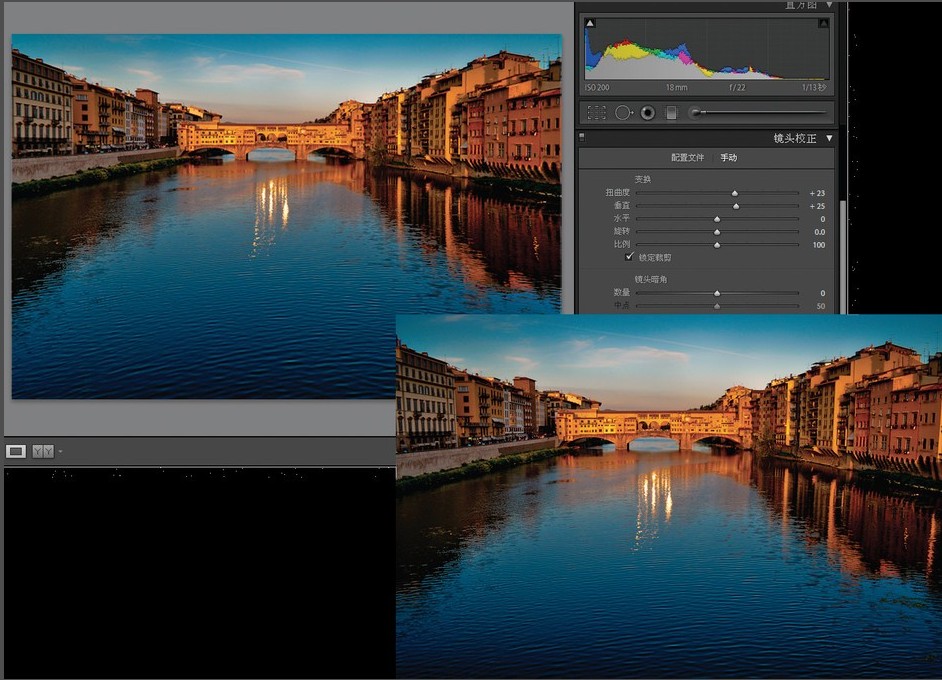Toggle the 镜头校正 panel on/off switch

pos(582,138)
